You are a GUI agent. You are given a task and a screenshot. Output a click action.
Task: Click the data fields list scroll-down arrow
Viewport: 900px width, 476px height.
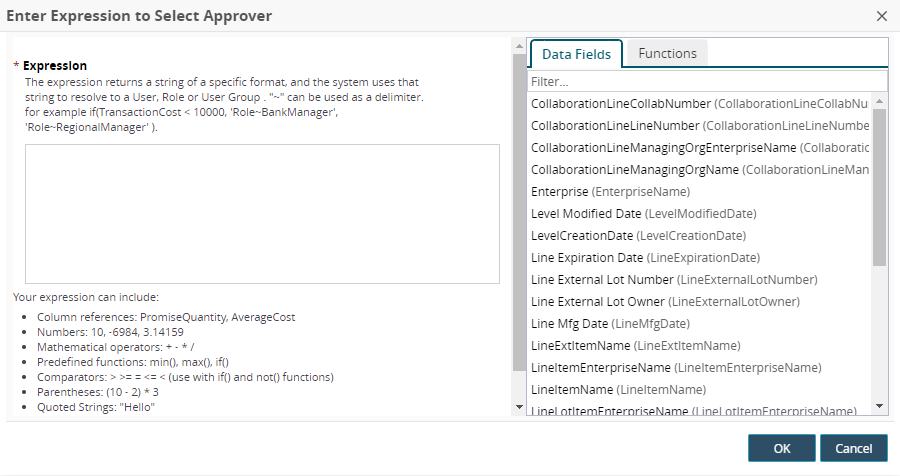(880, 406)
